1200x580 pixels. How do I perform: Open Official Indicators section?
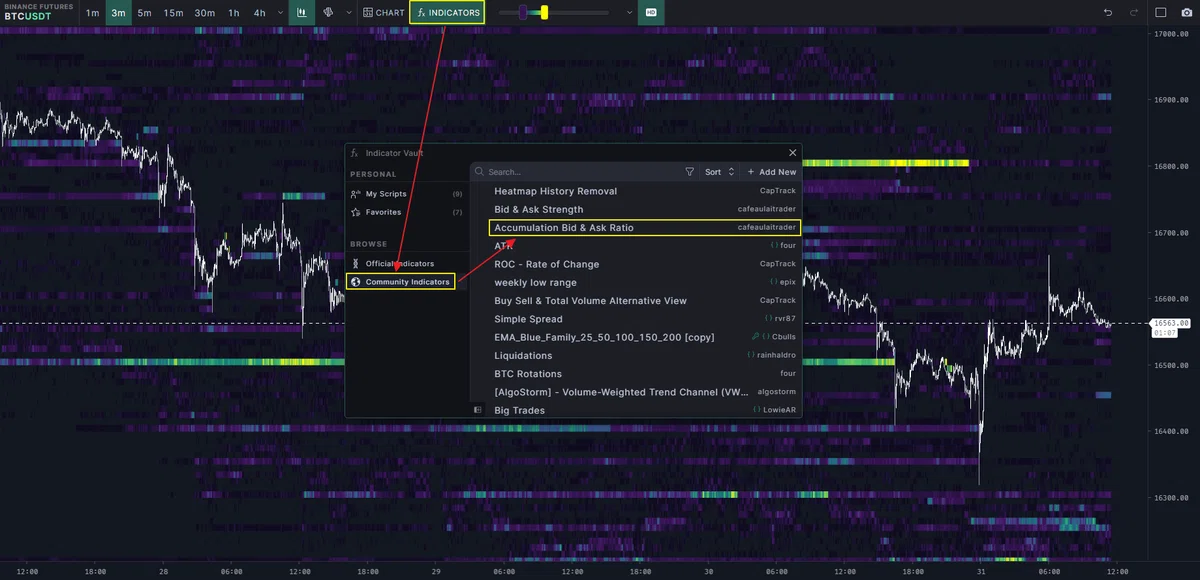click(405, 263)
